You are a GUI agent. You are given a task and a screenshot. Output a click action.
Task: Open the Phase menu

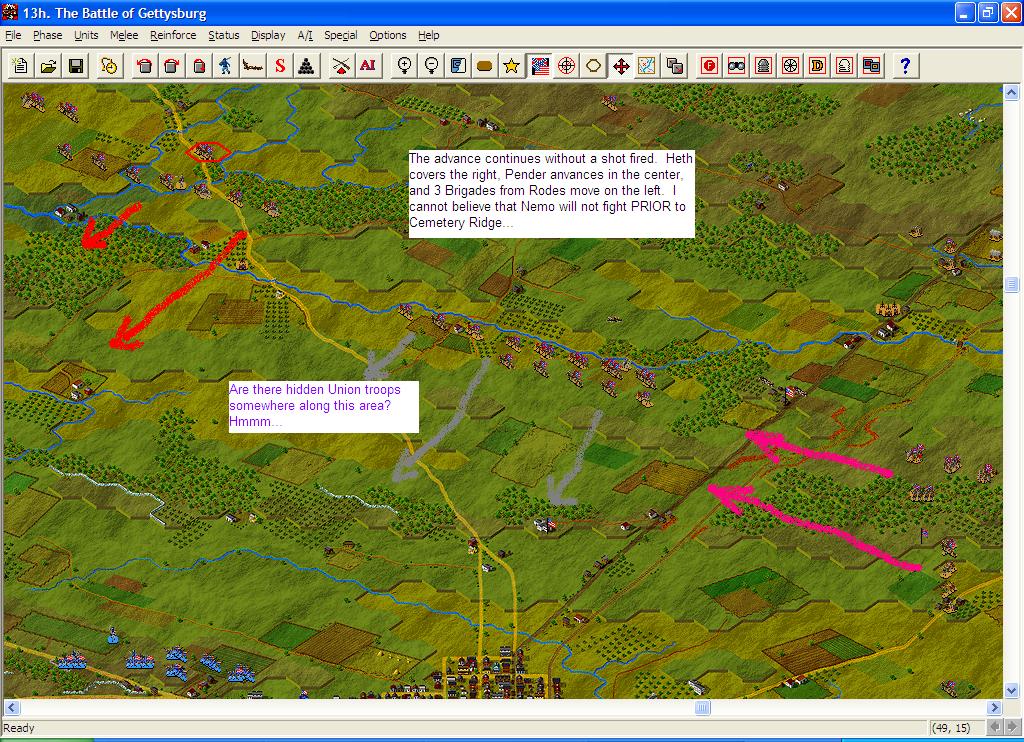tap(48, 35)
